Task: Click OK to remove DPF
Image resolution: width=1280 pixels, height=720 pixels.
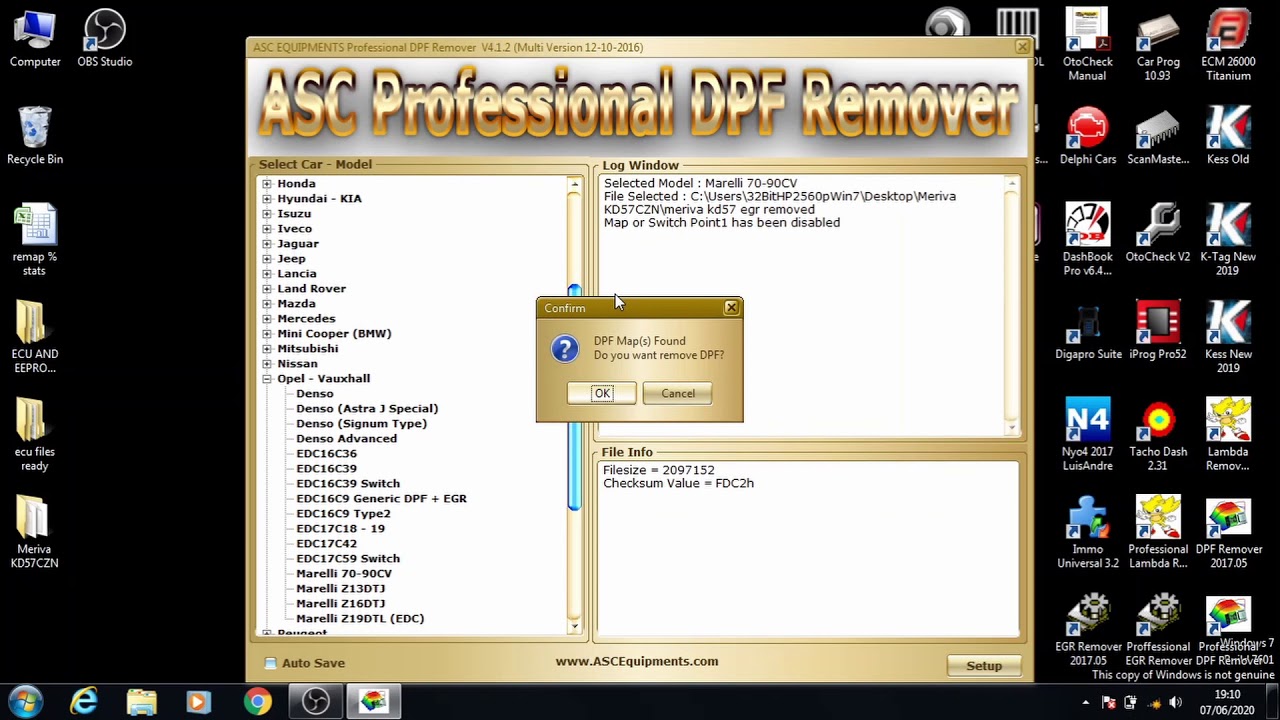Action: tap(602, 393)
